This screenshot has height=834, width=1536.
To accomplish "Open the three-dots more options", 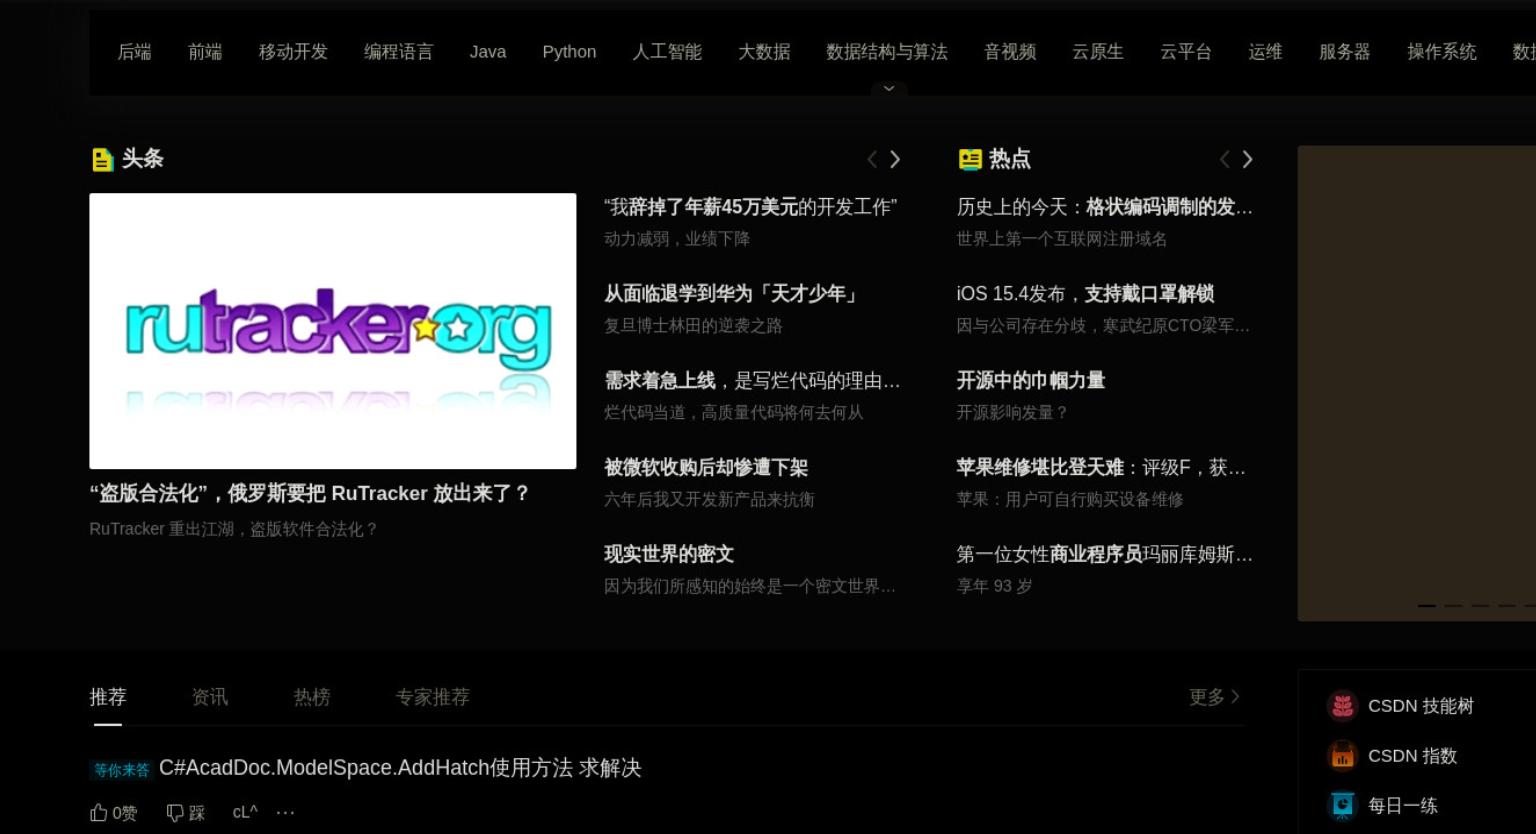I will coord(286,812).
